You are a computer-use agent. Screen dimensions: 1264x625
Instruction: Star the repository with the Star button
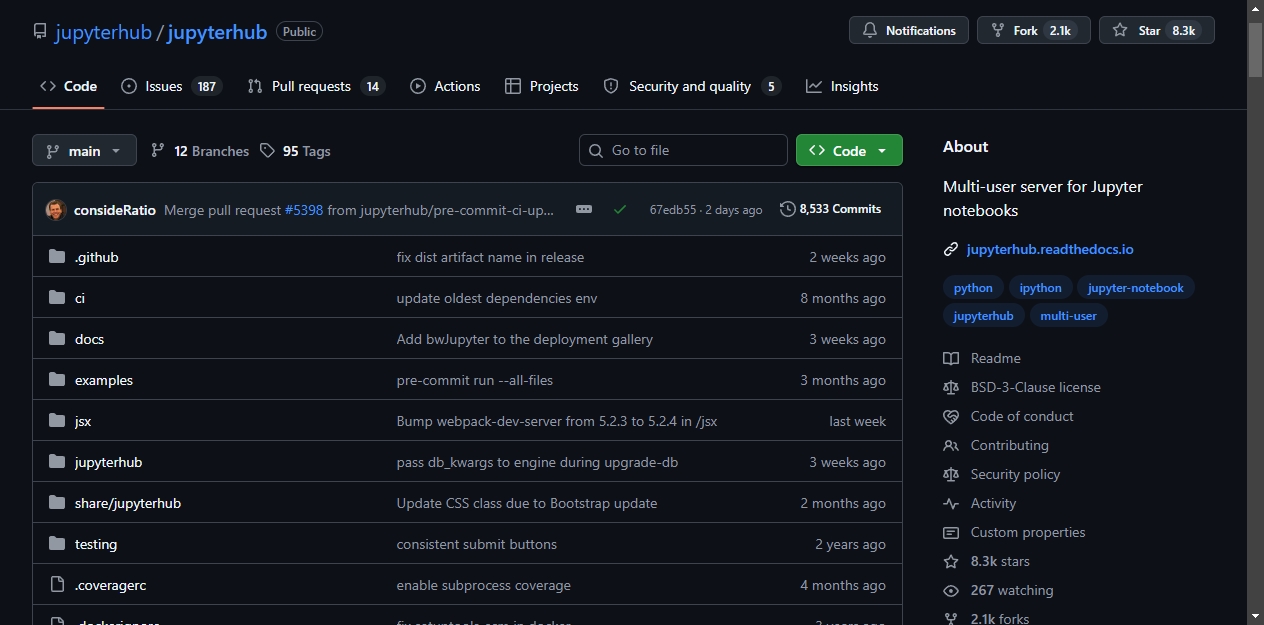[1157, 30]
